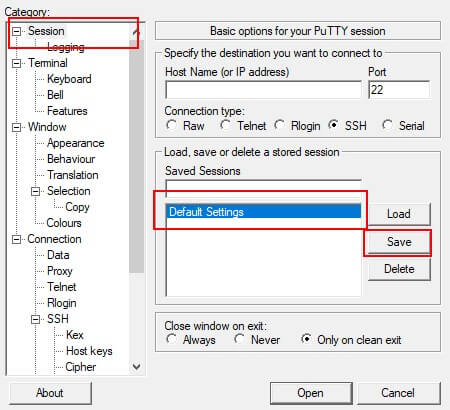The height and width of the screenshot is (410, 450).
Task: Open the About dialog
Action: [x=50, y=393]
